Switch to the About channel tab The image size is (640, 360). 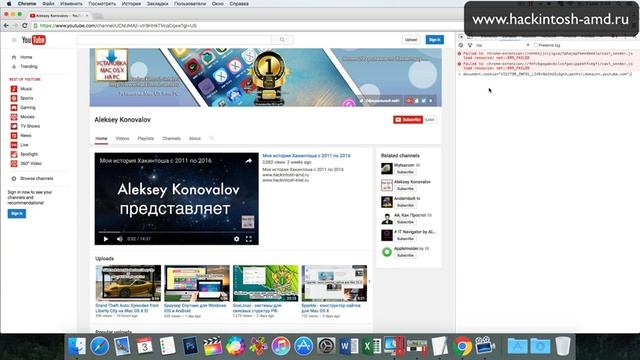pyautogui.click(x=195, y=138)
